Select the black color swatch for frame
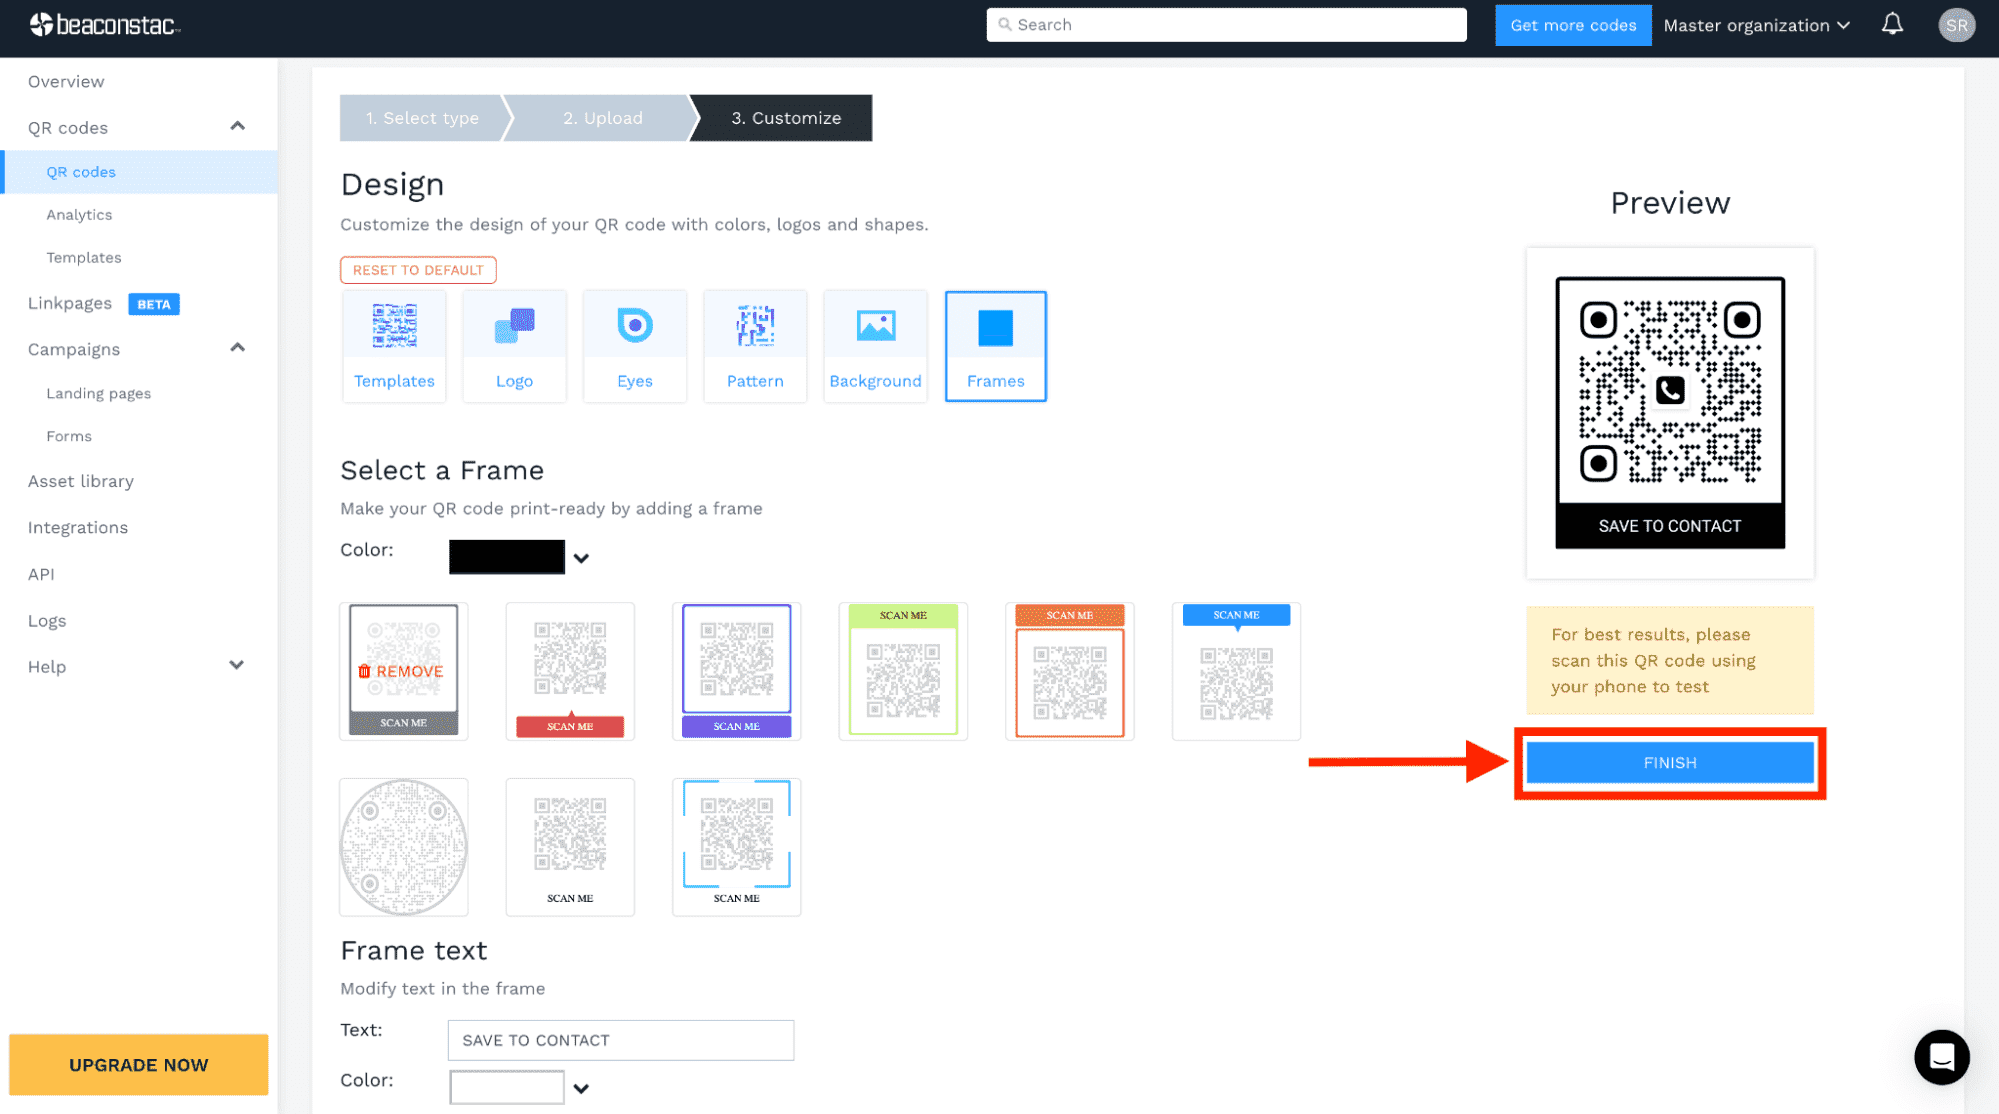Image resolution: width=1999 pixels, height=1114 pixels. click(x=508, y=554)
